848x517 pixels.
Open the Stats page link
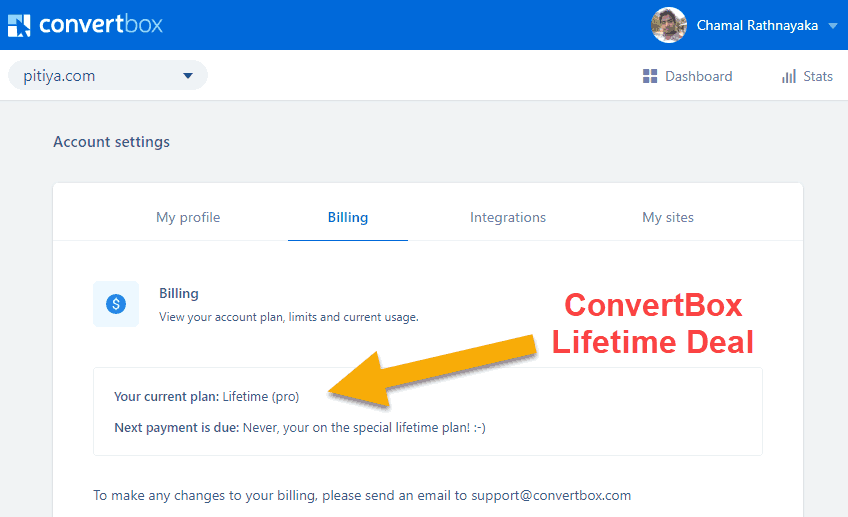817,76
